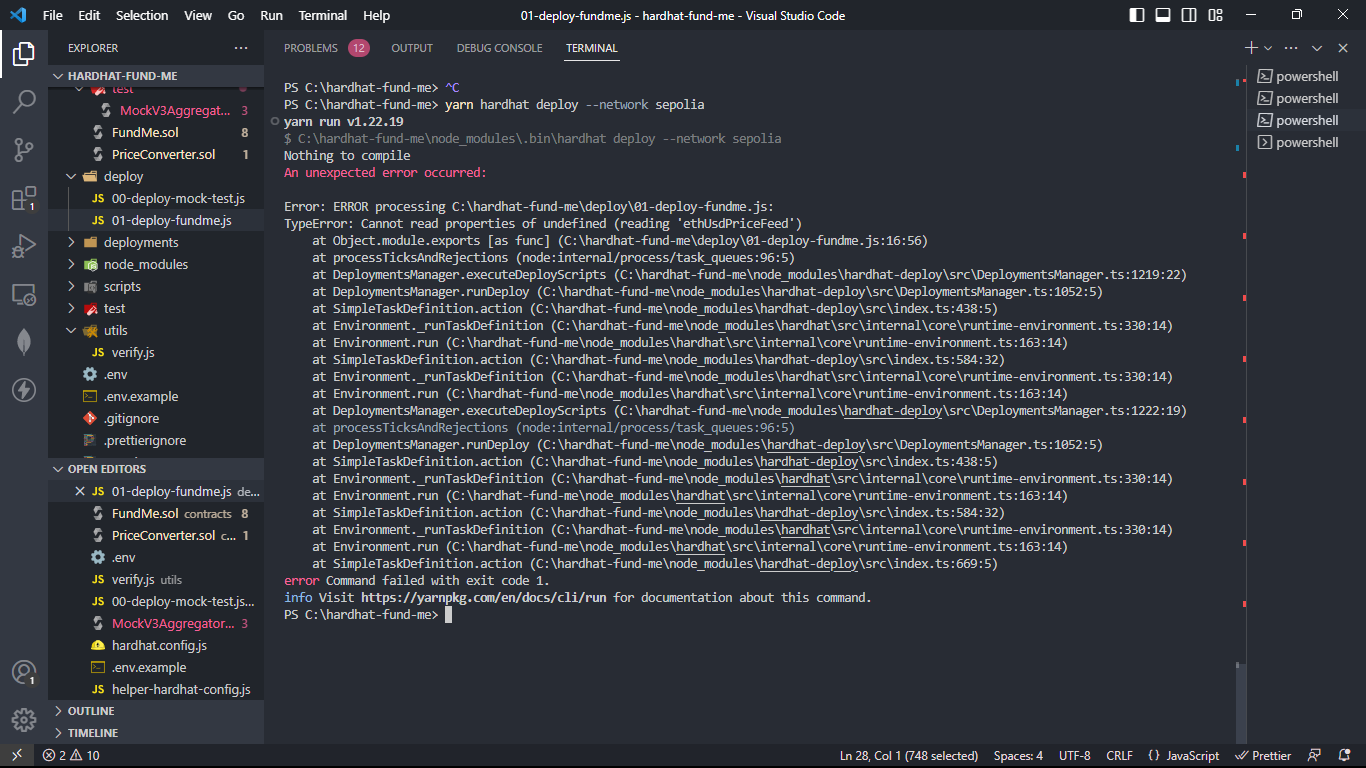The width and height of the screenshot is (1366, 768).
Task: Open the File menu
Action: [x=53, y=15]
